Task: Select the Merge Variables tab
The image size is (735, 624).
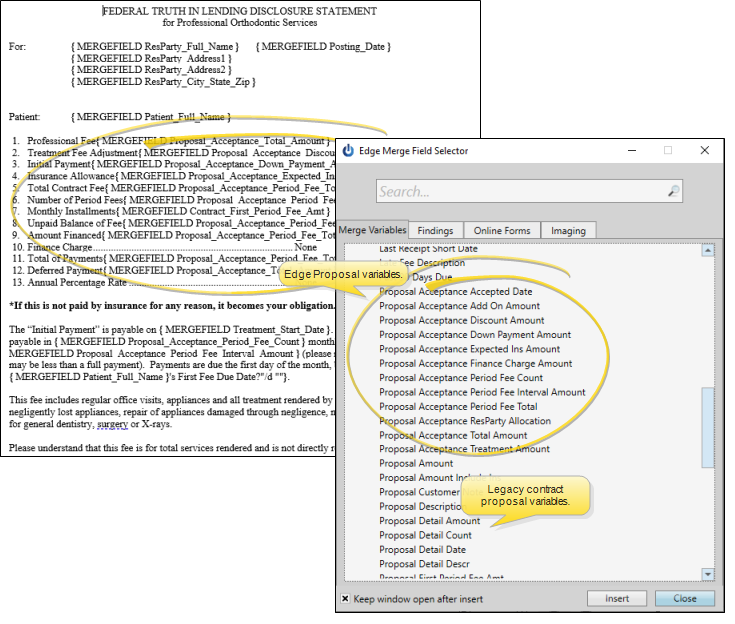Action: click(x=373, y=230)
